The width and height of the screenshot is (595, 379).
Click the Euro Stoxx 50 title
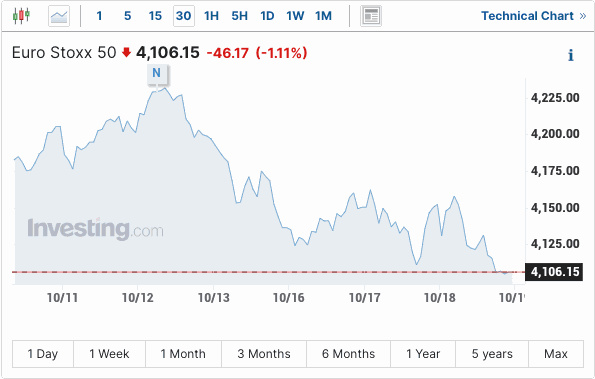[64, 53]
